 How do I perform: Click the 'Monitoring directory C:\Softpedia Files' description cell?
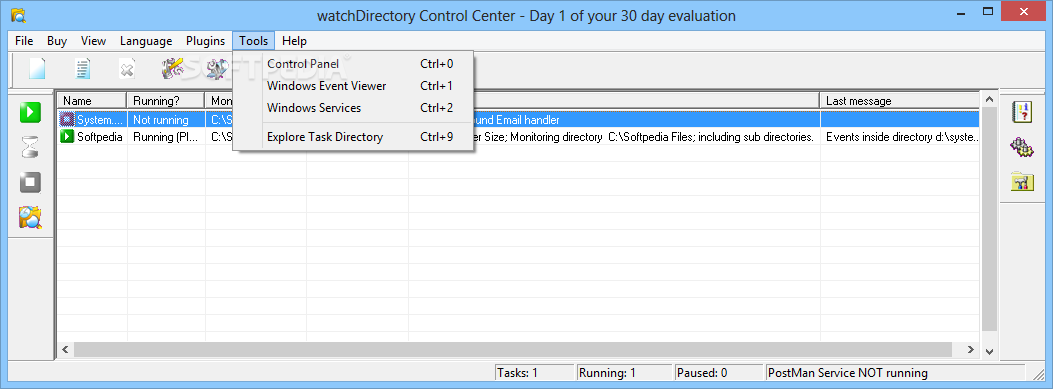[647, 137]
